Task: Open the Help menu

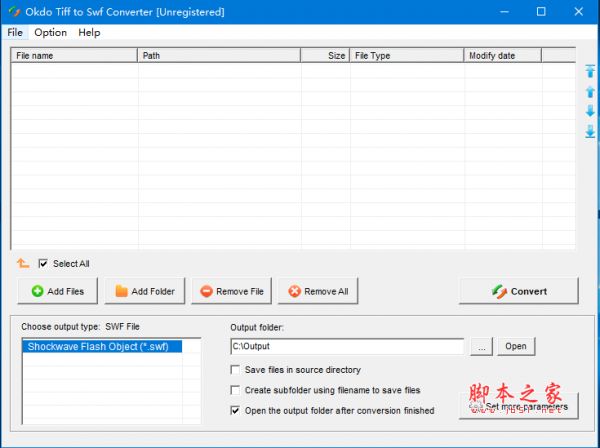Action: click(89, 33)
